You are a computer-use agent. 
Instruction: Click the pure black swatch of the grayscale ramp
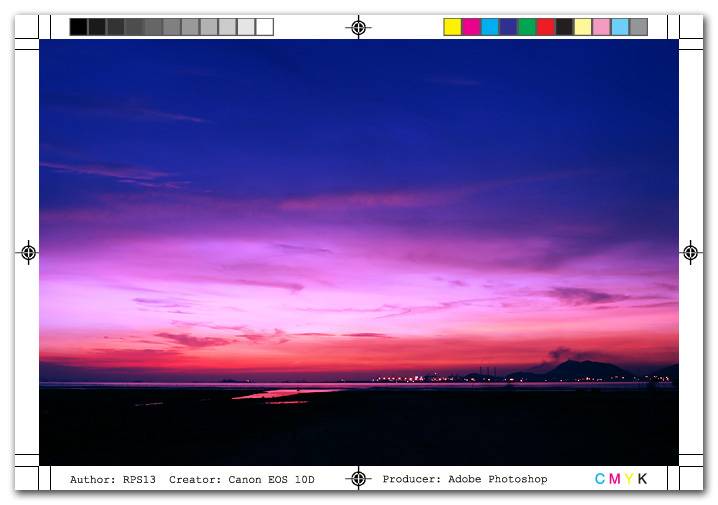(x=78, y=27)
